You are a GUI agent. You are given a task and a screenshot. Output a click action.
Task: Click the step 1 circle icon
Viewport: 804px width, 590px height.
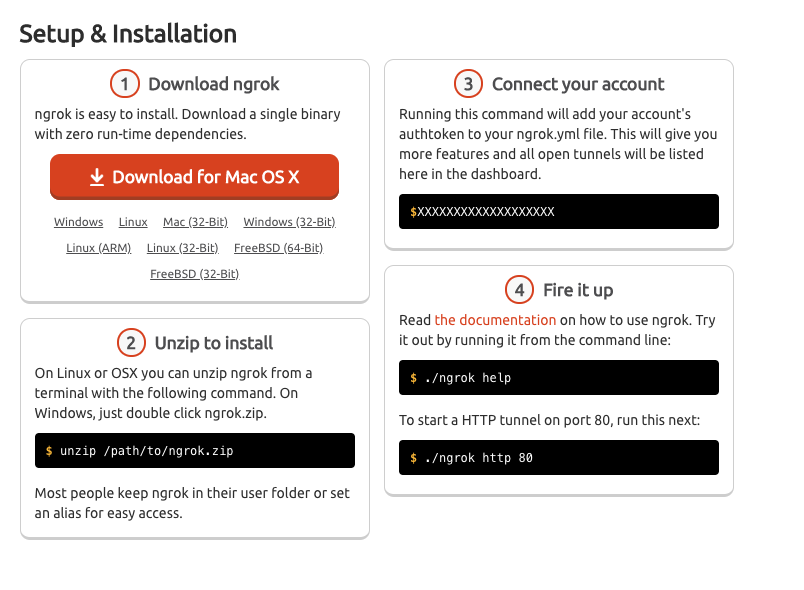125,84
